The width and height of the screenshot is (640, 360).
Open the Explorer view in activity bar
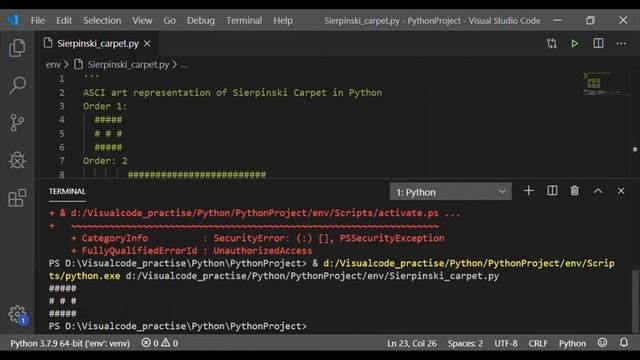tap(17, 48)
